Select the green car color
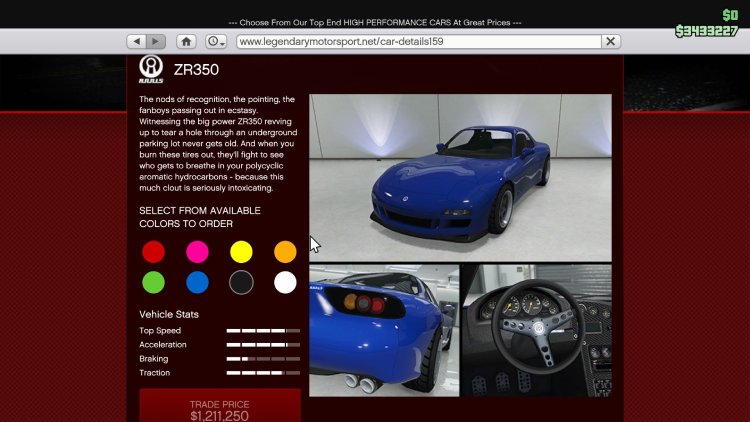The image size is (750, 422). pos(154,282)
